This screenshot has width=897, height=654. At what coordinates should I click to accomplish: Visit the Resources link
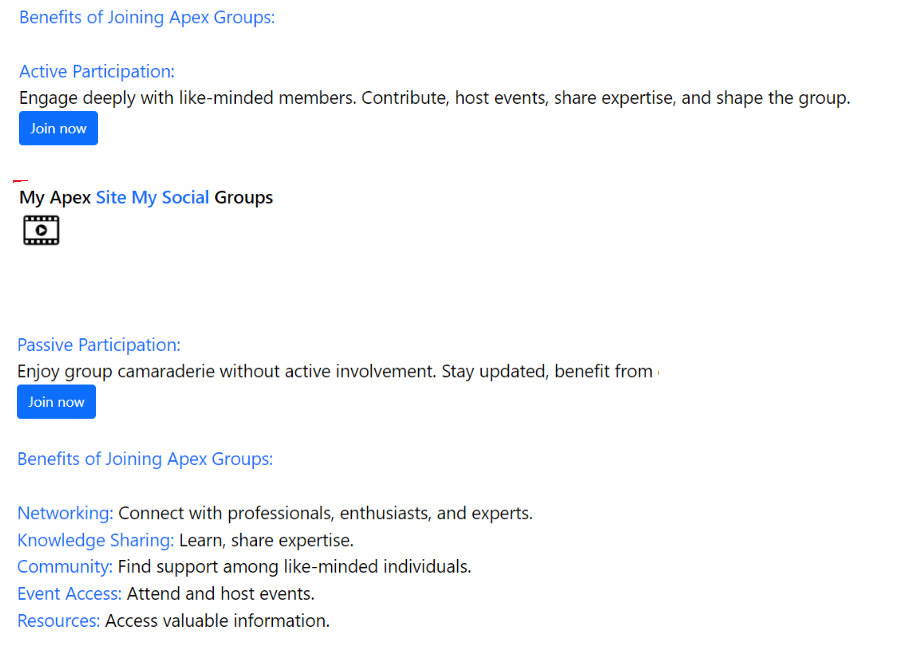pyautogui.click(x=58, y=620)
